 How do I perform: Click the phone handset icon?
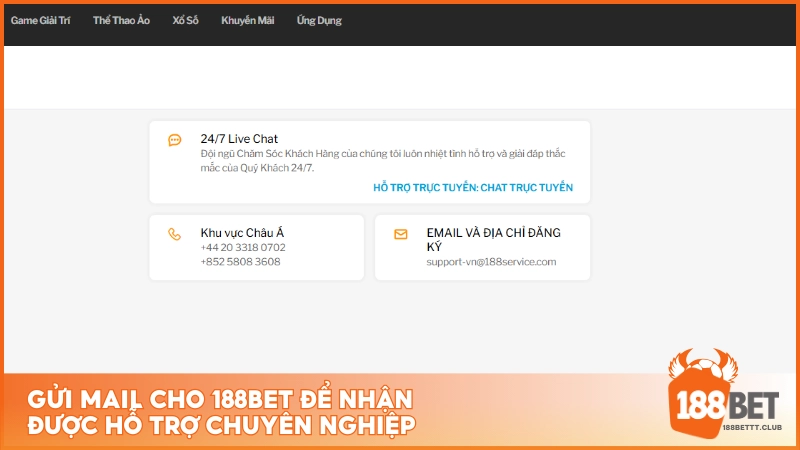coord(174,234)
